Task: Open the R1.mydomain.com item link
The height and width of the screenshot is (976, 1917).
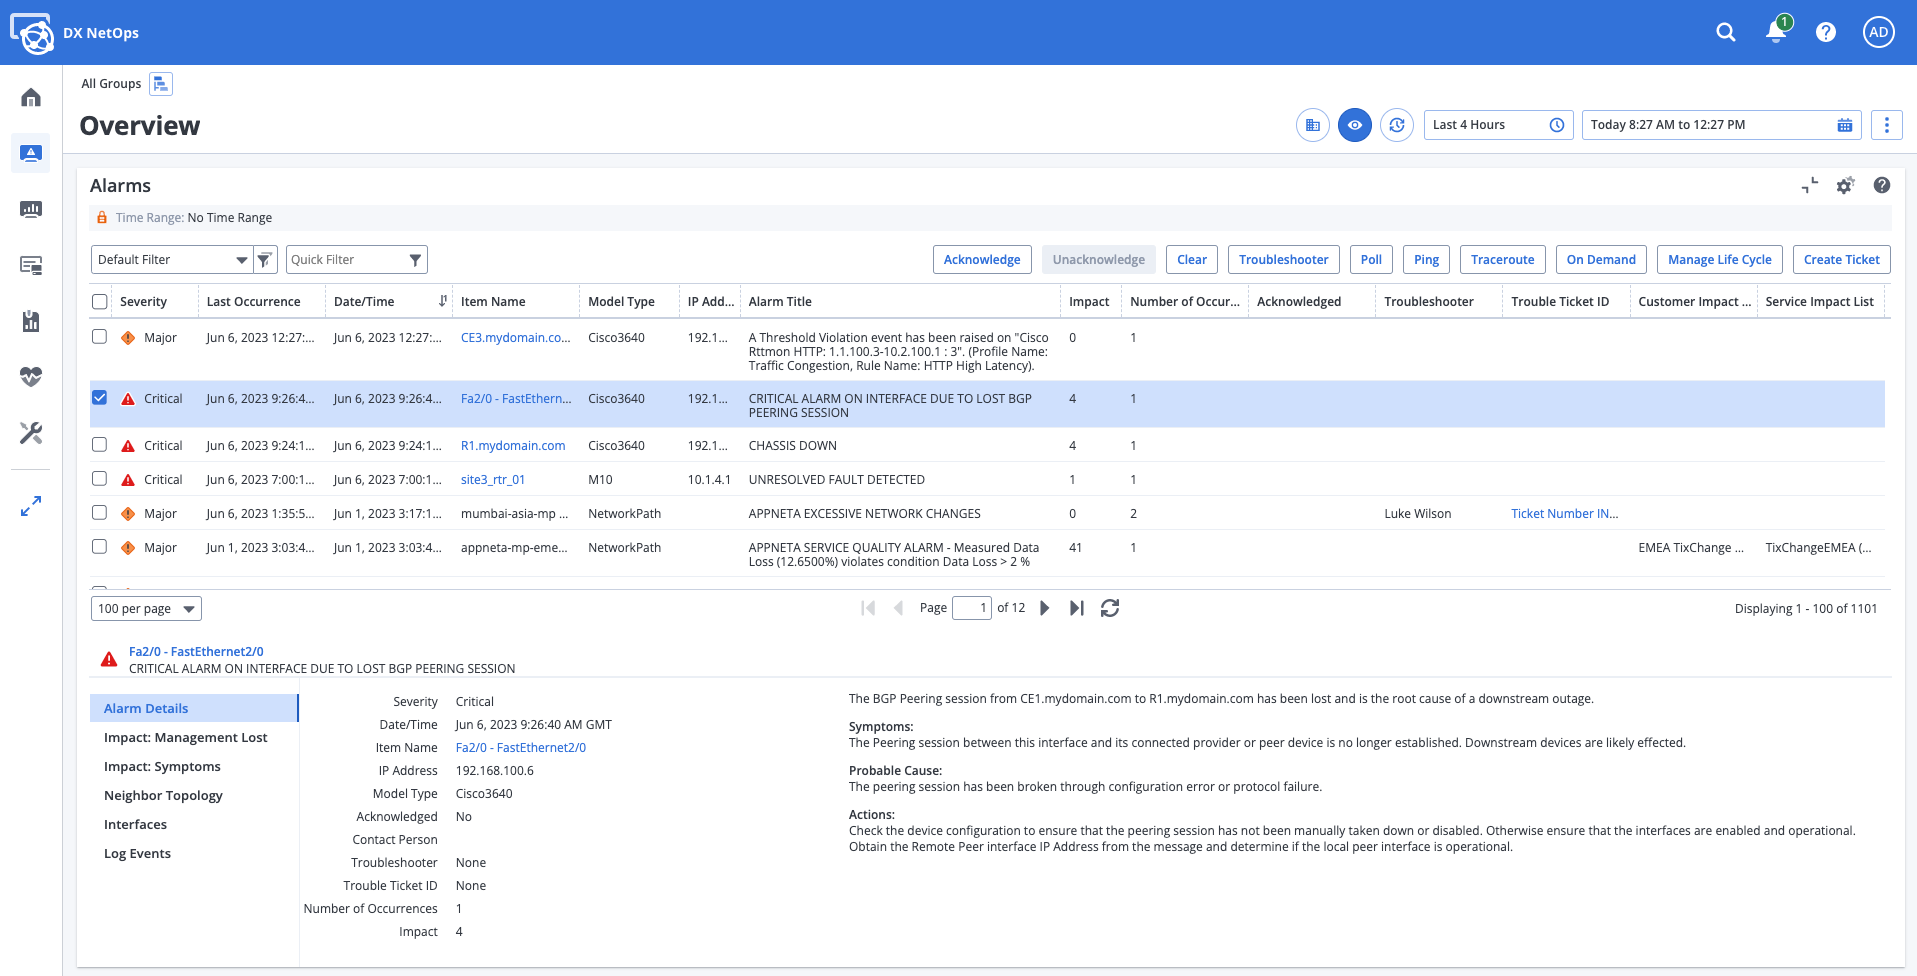Action: point(512,446)
